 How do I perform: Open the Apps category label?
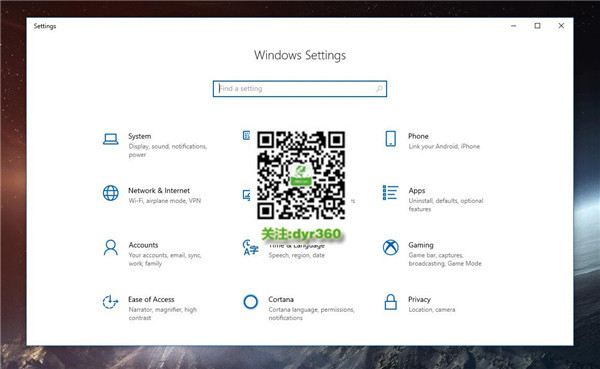point(417,191)
